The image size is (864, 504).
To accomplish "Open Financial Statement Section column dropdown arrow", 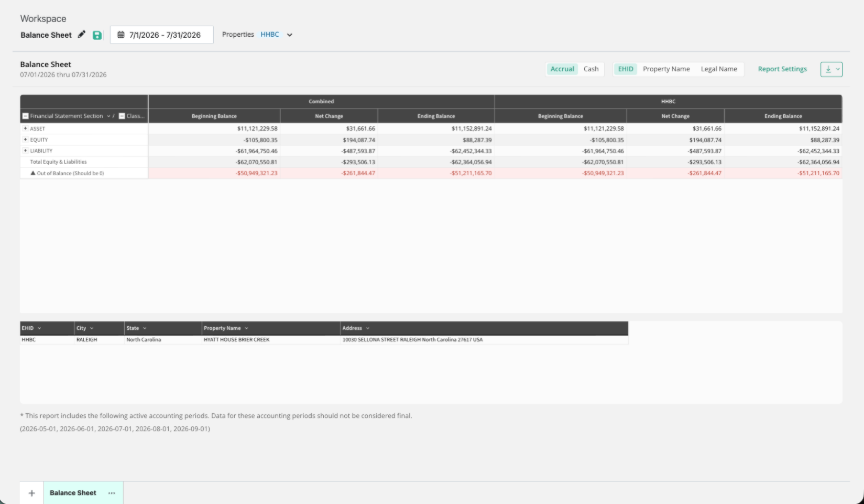I will [108, 116].
